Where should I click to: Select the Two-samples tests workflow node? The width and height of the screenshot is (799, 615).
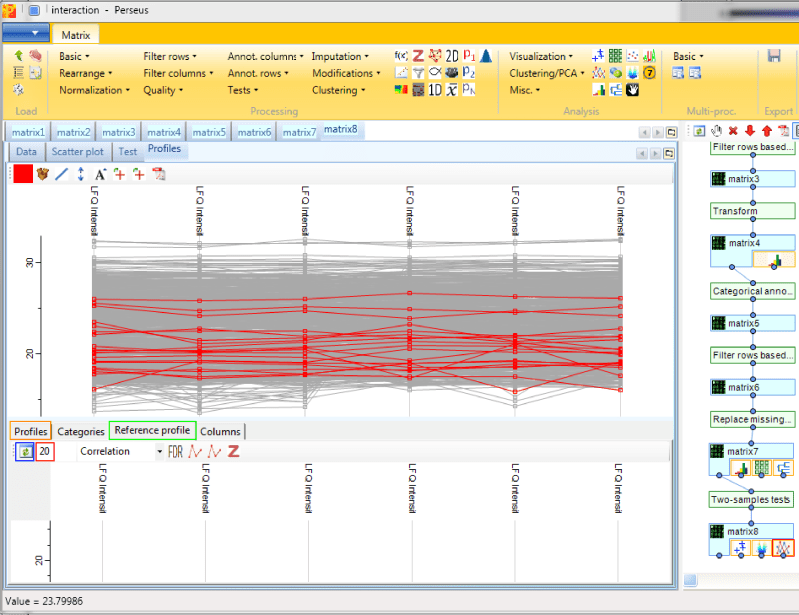(x=751, y=499)
